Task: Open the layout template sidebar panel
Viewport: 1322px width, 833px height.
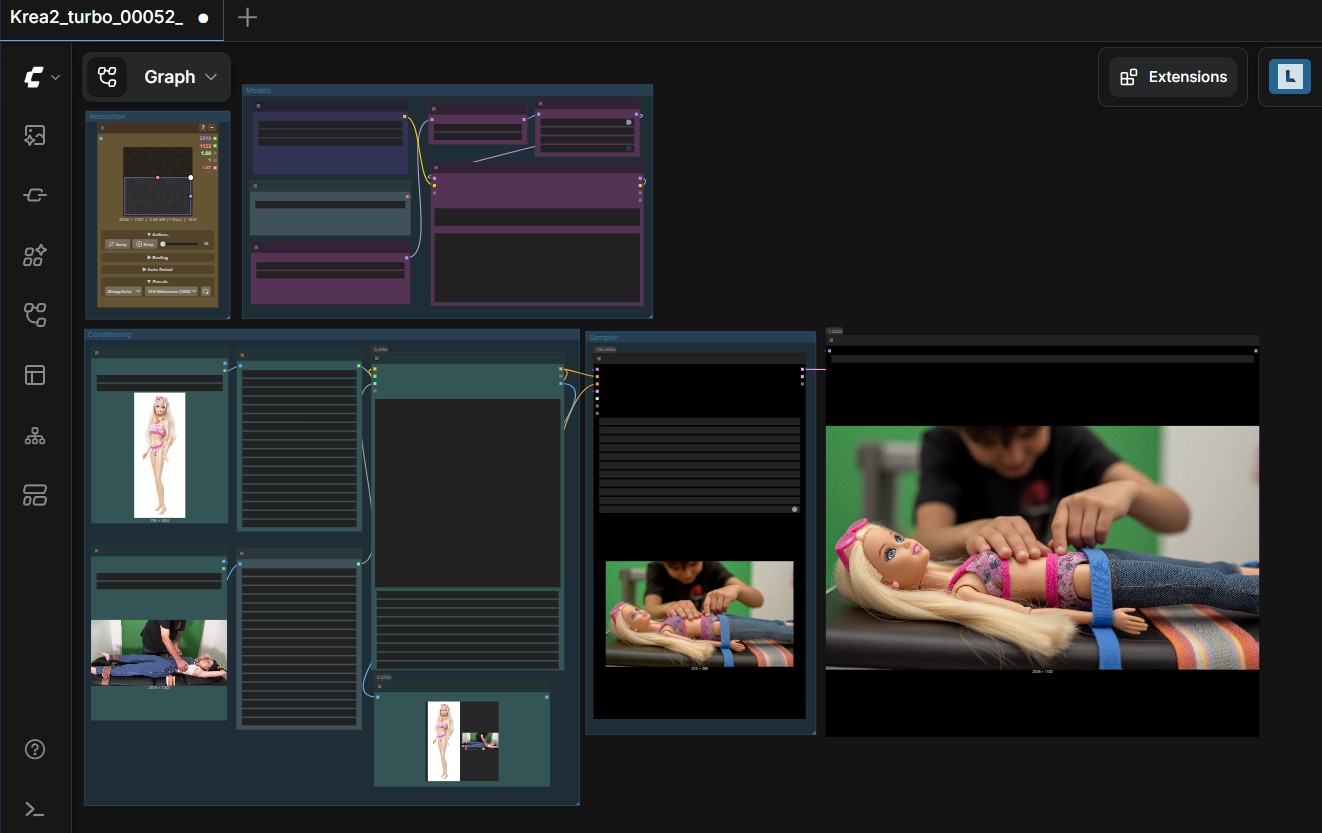Action: (35, 375)
